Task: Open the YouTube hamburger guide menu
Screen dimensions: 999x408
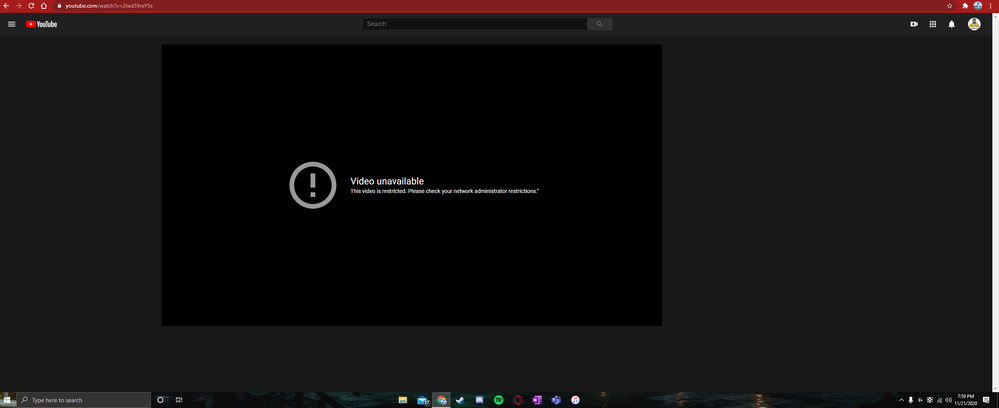Action: tap(12, 24)
